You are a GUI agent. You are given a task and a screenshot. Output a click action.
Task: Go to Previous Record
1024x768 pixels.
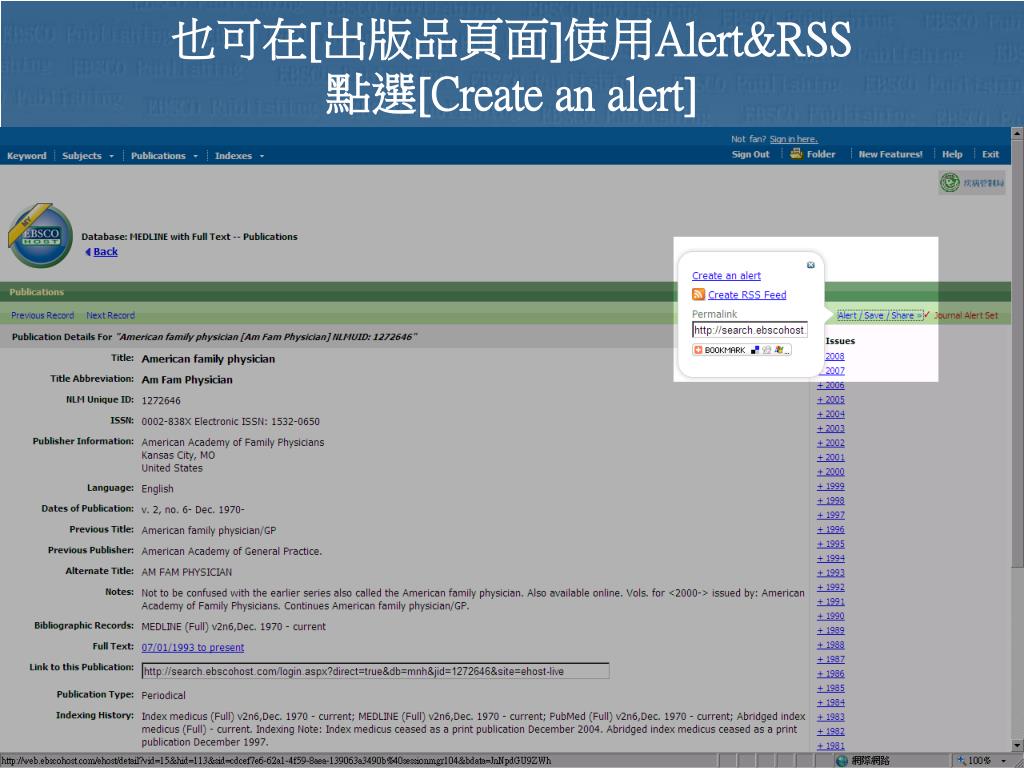[x=42, y=315]
